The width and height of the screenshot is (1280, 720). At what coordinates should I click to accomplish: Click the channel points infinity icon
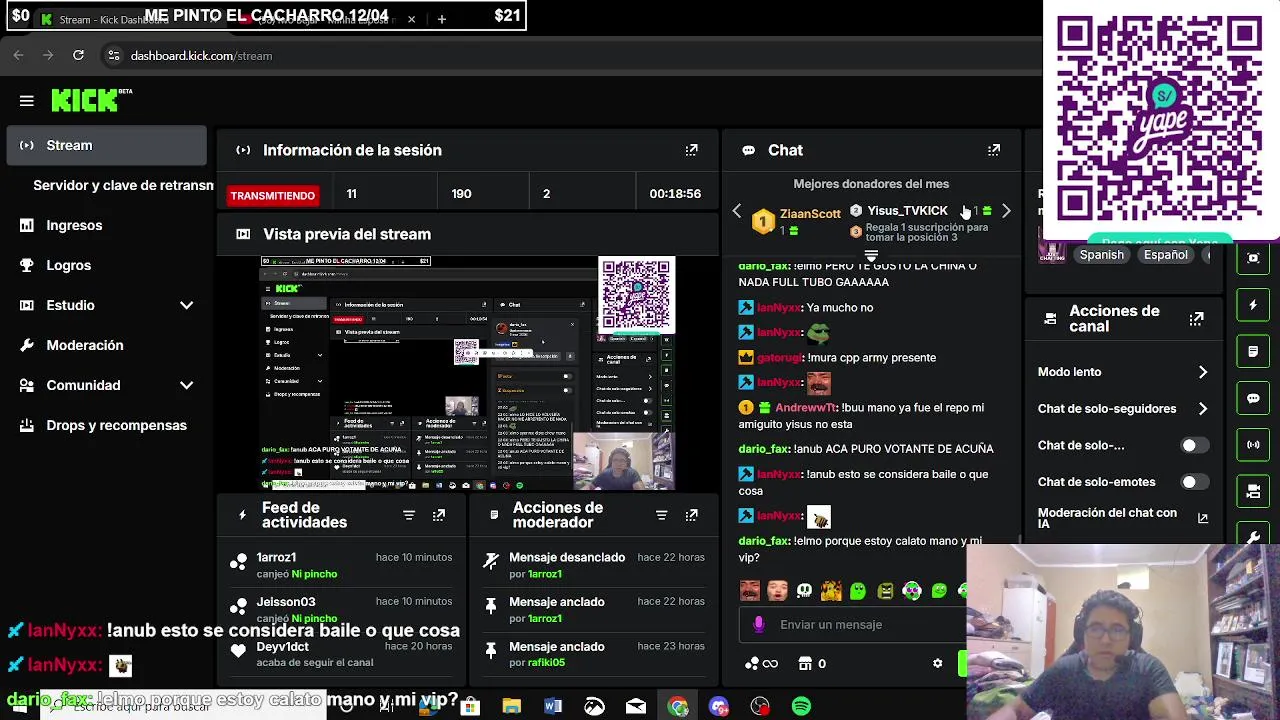pos(761,663)
